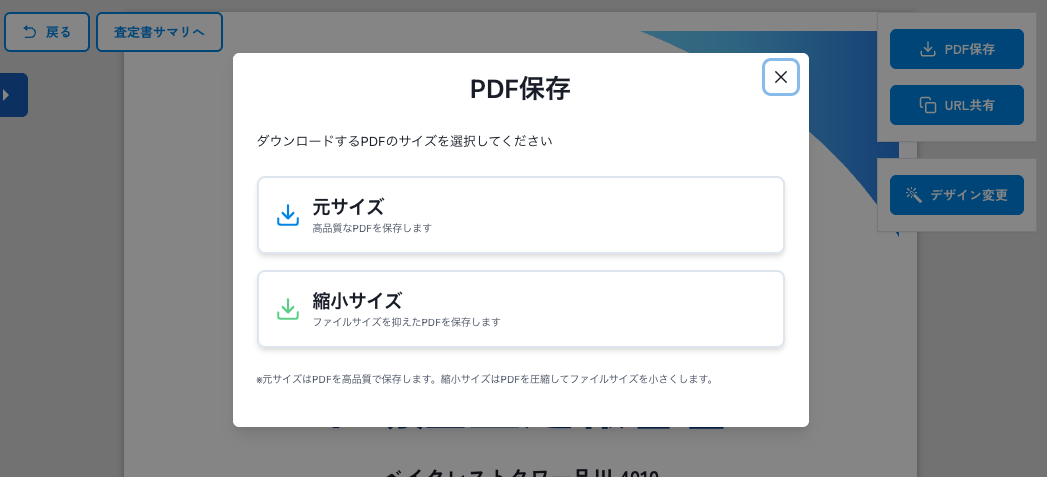The height and width of the screenshot is (477, 1047).
Task: Click the green download icon for 縮小サイズ
Action: 288,309
